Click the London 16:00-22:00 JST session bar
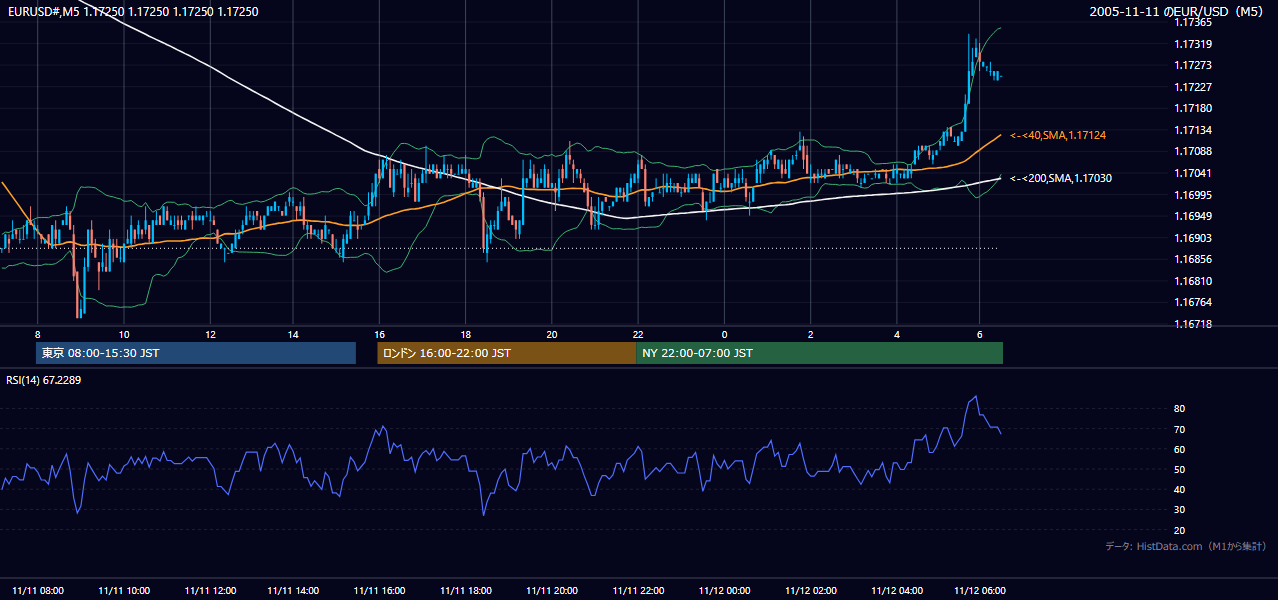 click(x=506, y=353)
